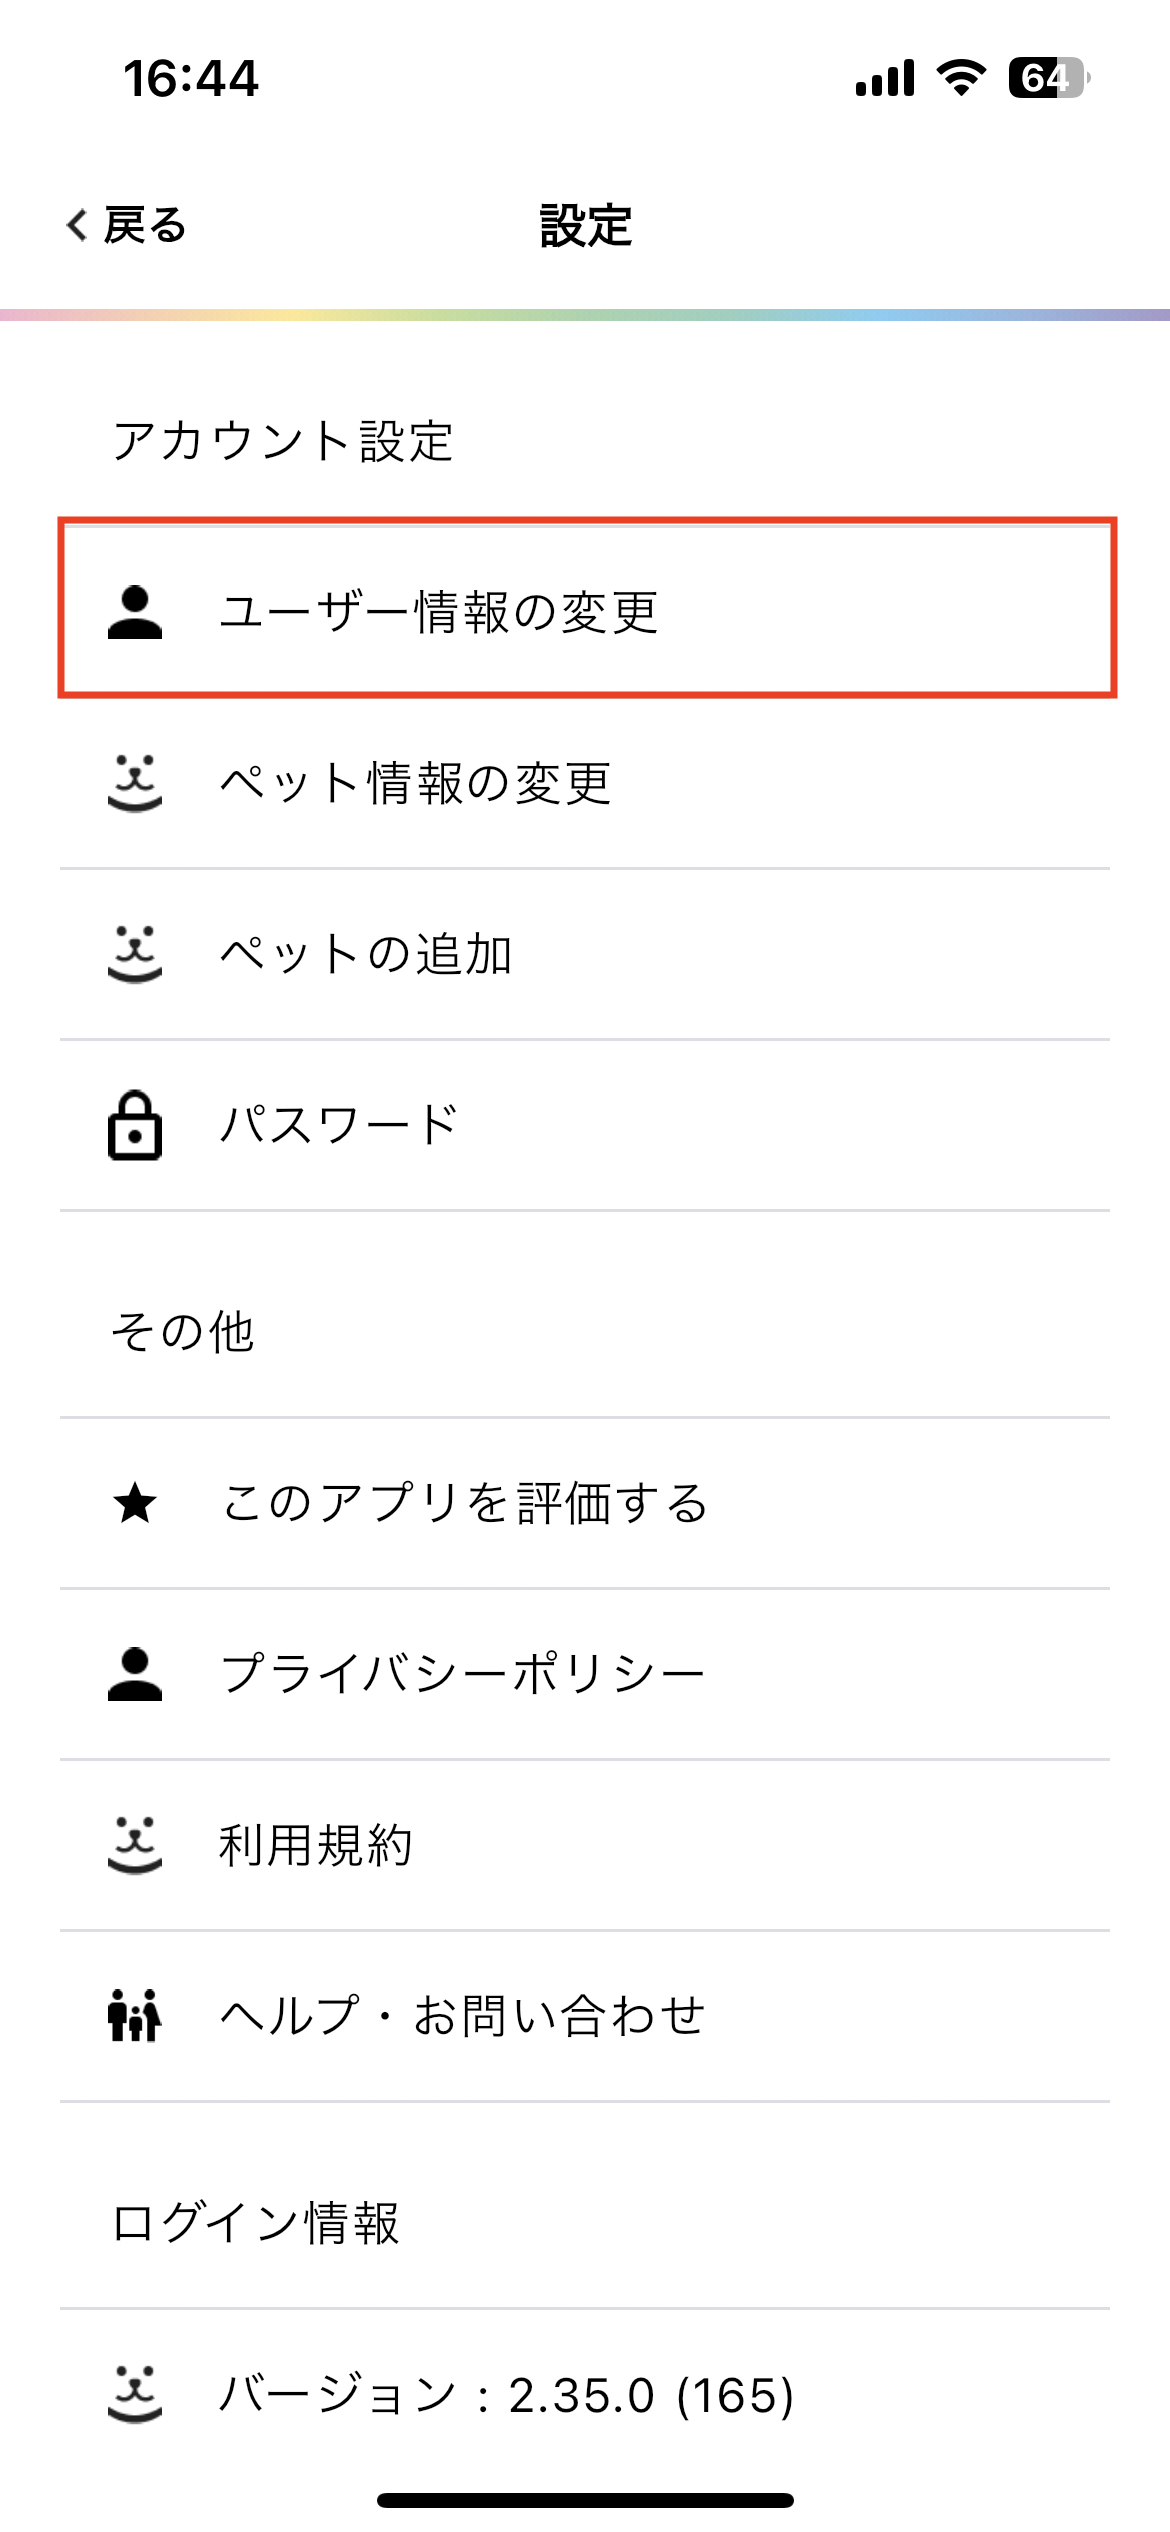The height and width of the screenshot is (2532, 1170).
Task: Tap the pet face icon beside バージョン
Action: pyautogui.click(x=135, y=2394)
